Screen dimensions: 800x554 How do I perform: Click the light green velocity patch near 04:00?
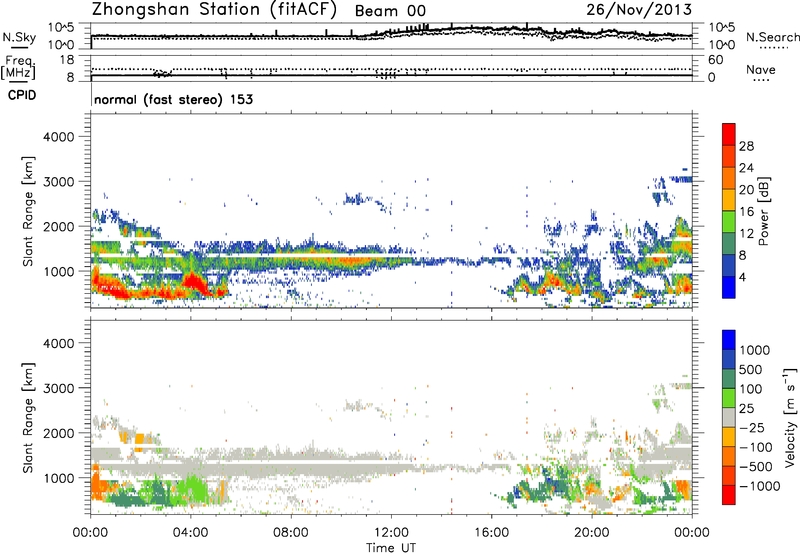click(193, 490)
